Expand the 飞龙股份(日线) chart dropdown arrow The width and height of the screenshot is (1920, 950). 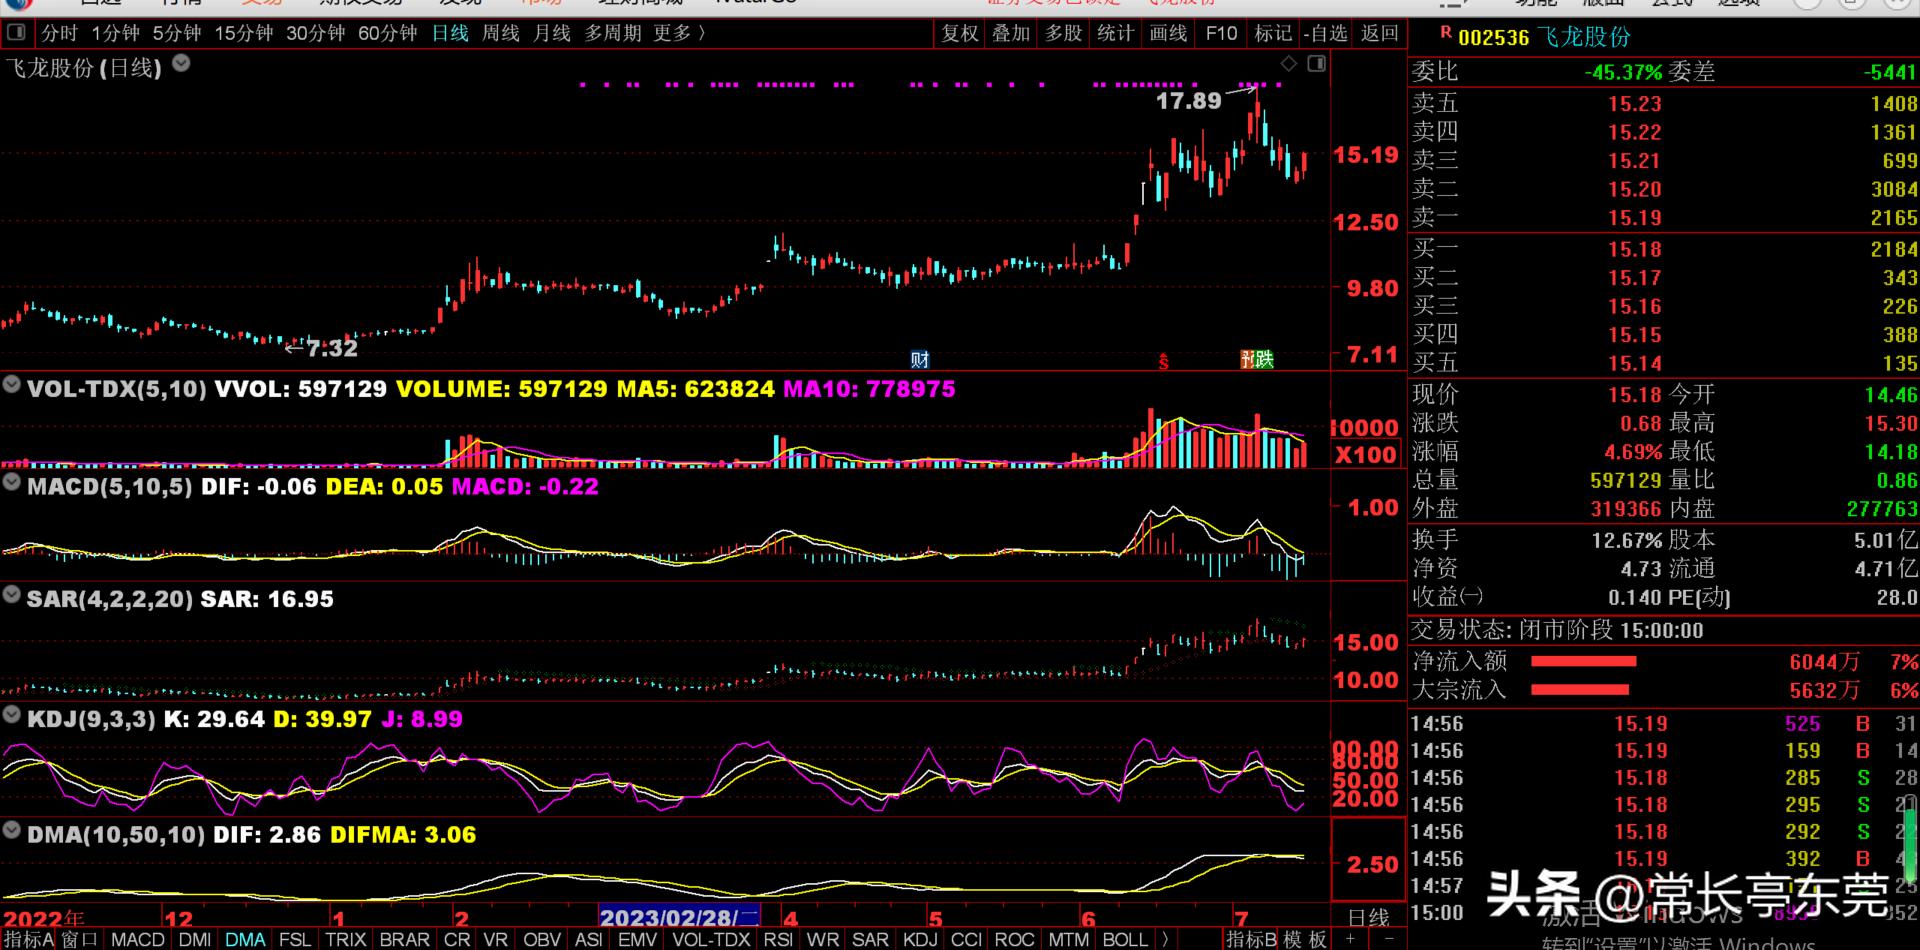click(x=181, y=63)
